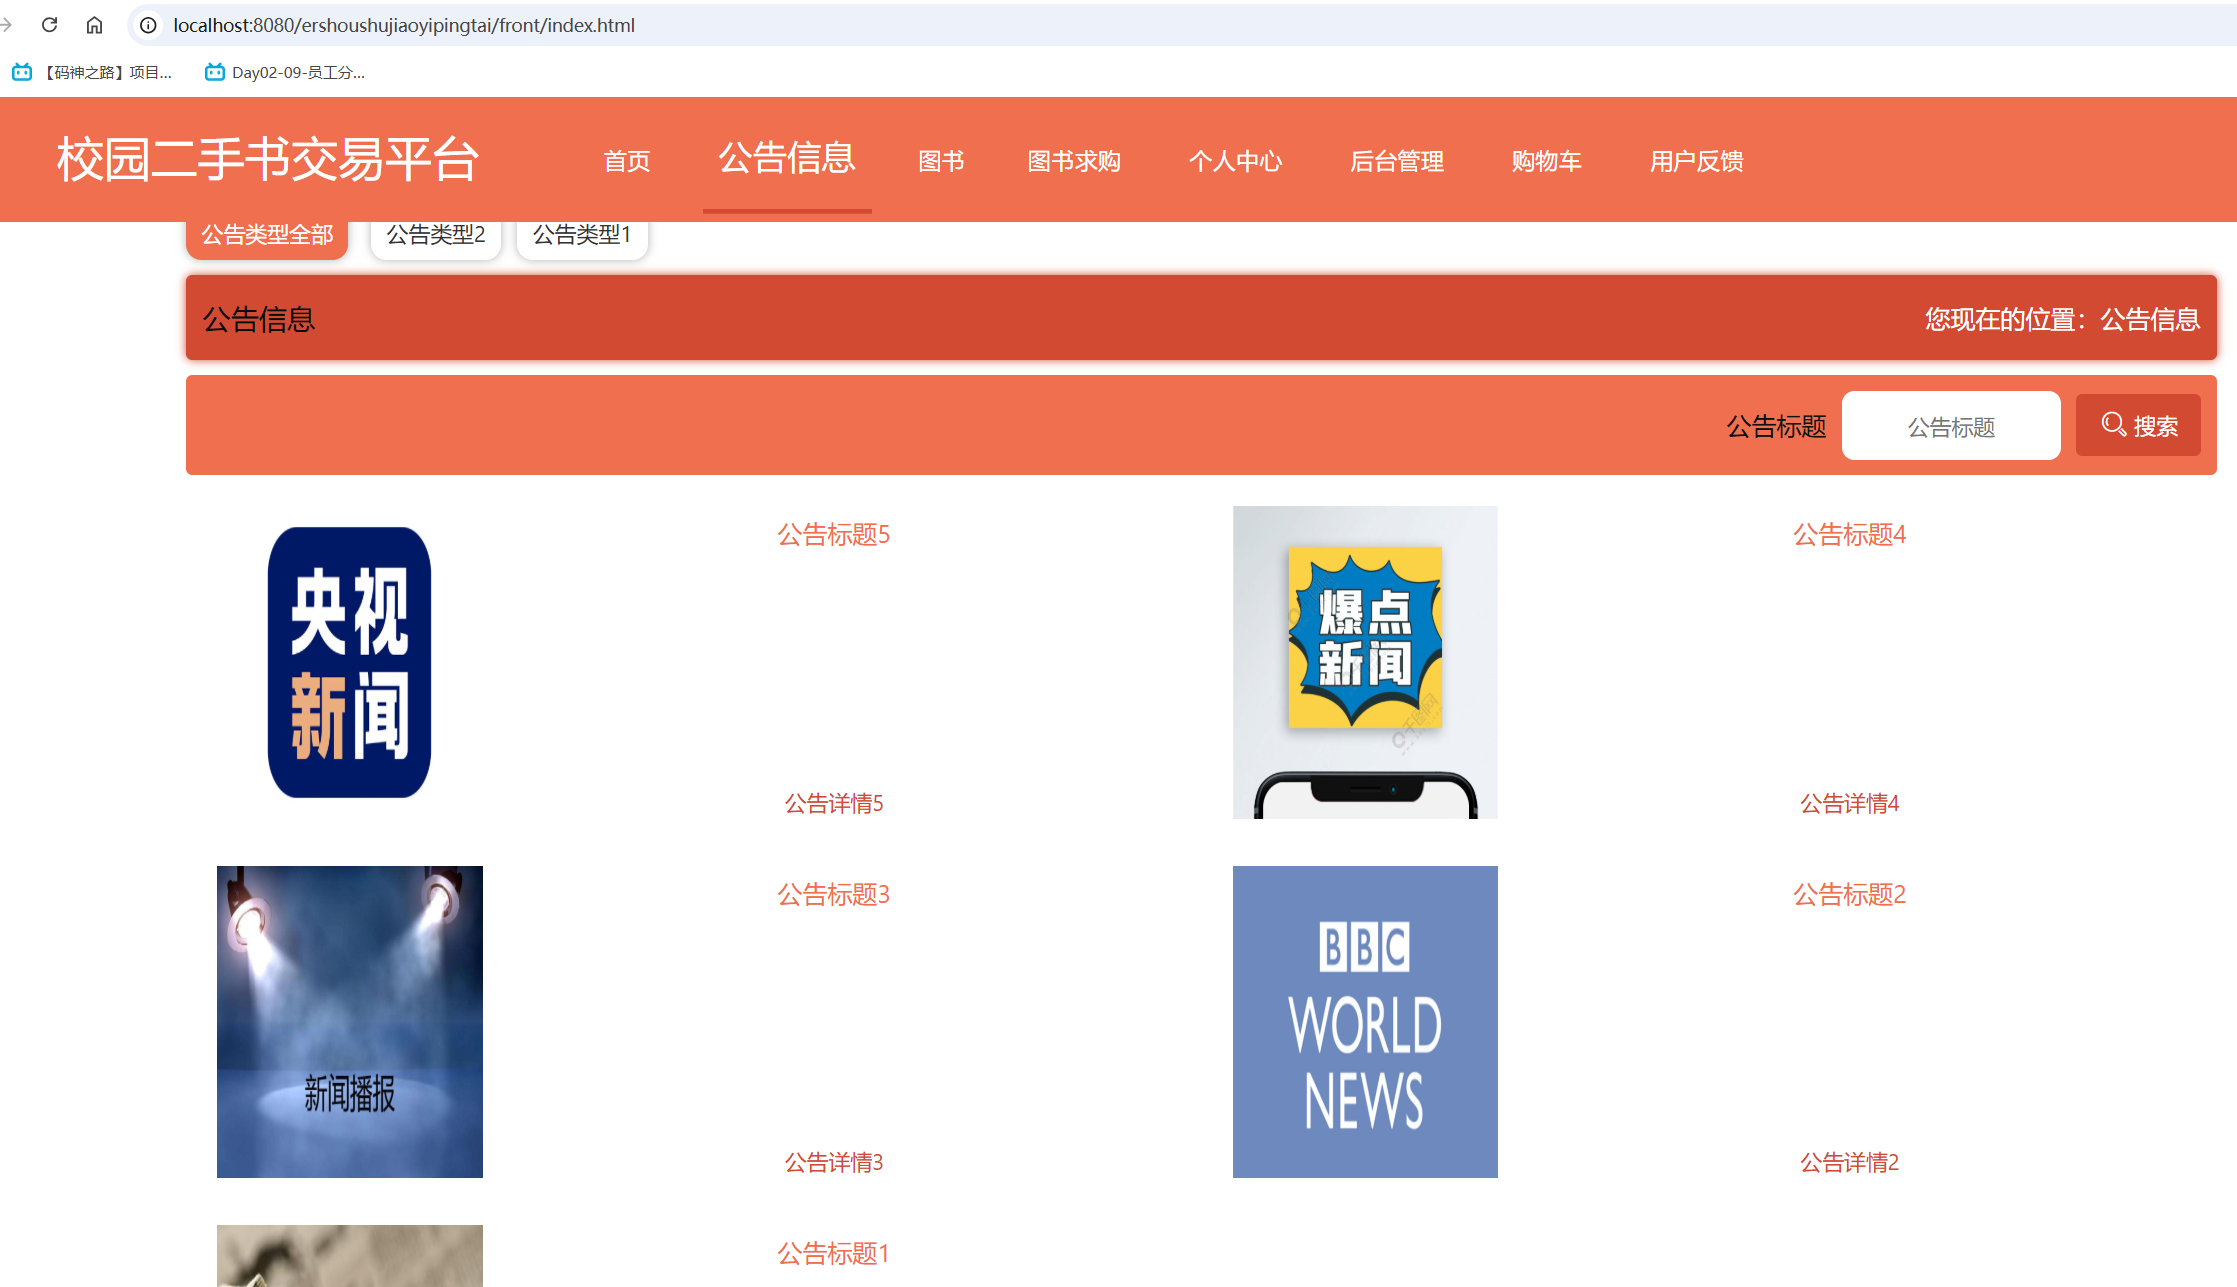The height and width of the screenshot is (1287, 2237).
Task: Open 公告标题4 announcement
Action: click(x=1850, y=535)
